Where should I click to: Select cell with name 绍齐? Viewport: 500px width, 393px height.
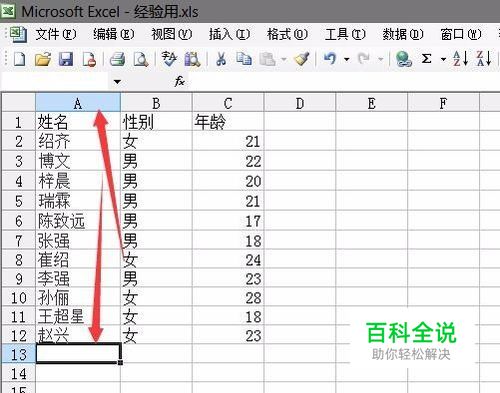click(x=78, y=141)
